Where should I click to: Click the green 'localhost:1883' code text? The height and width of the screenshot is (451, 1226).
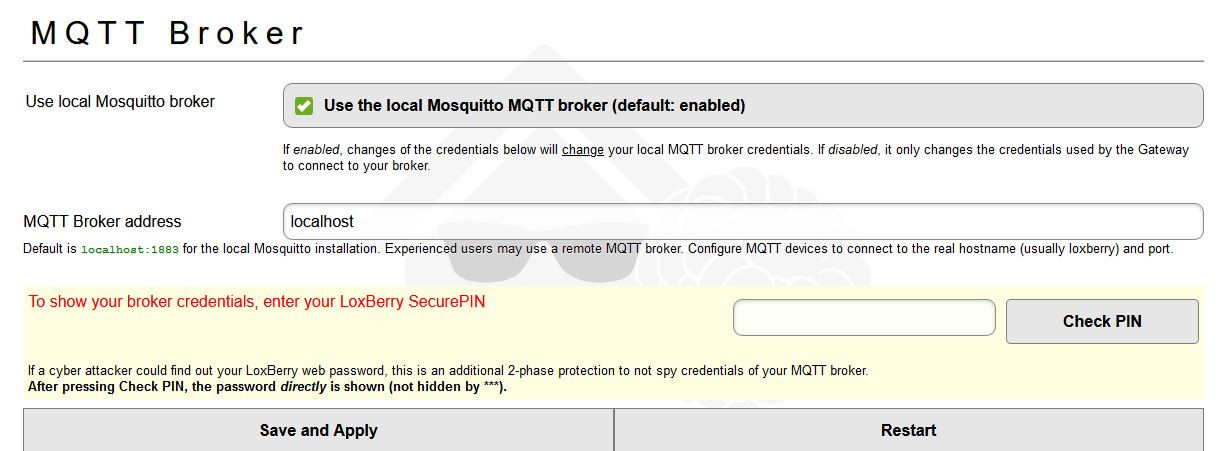pyautogui.click(x=130, y=249)
